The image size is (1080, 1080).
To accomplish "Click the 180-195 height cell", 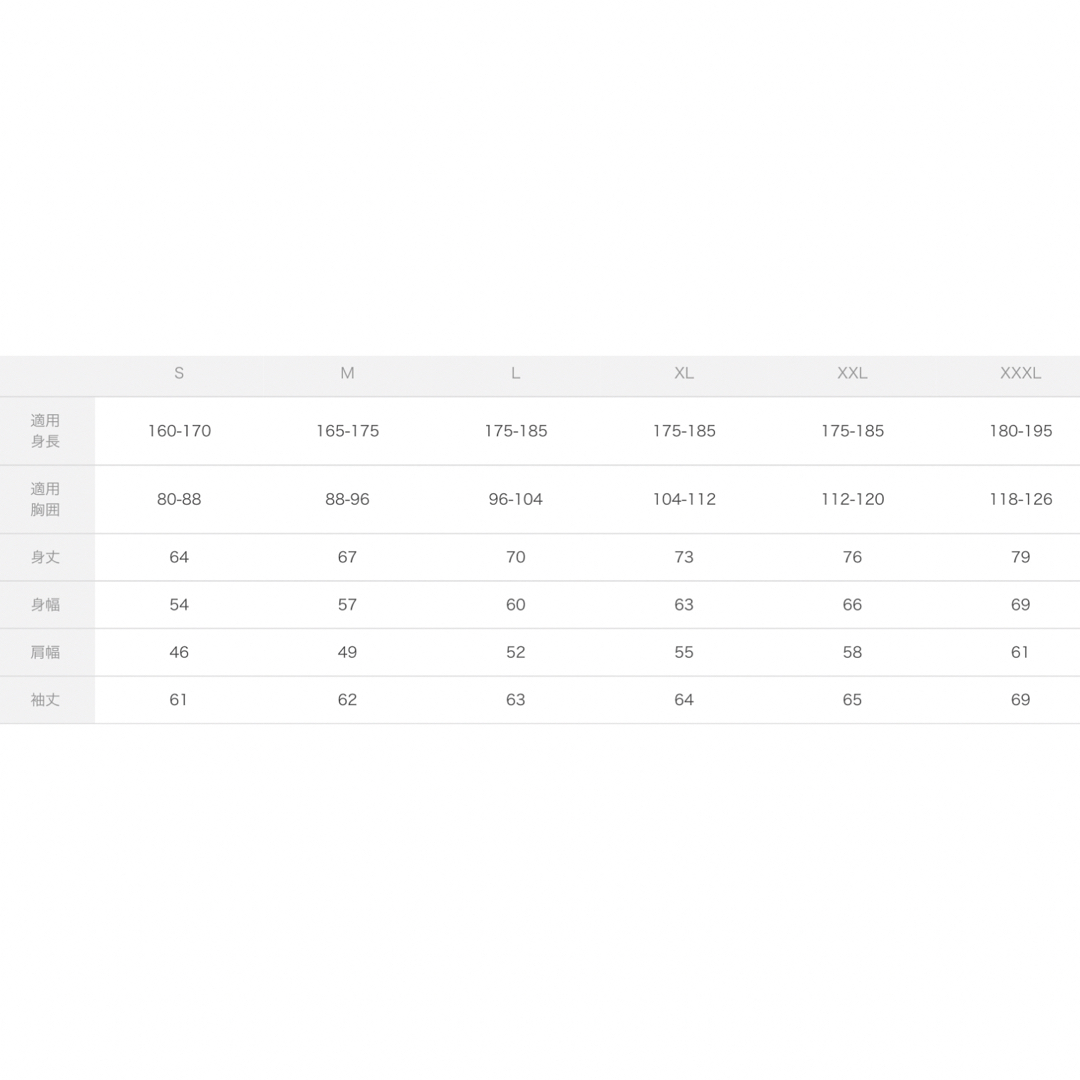I will pyautogui.click(x=1021, y=431).
